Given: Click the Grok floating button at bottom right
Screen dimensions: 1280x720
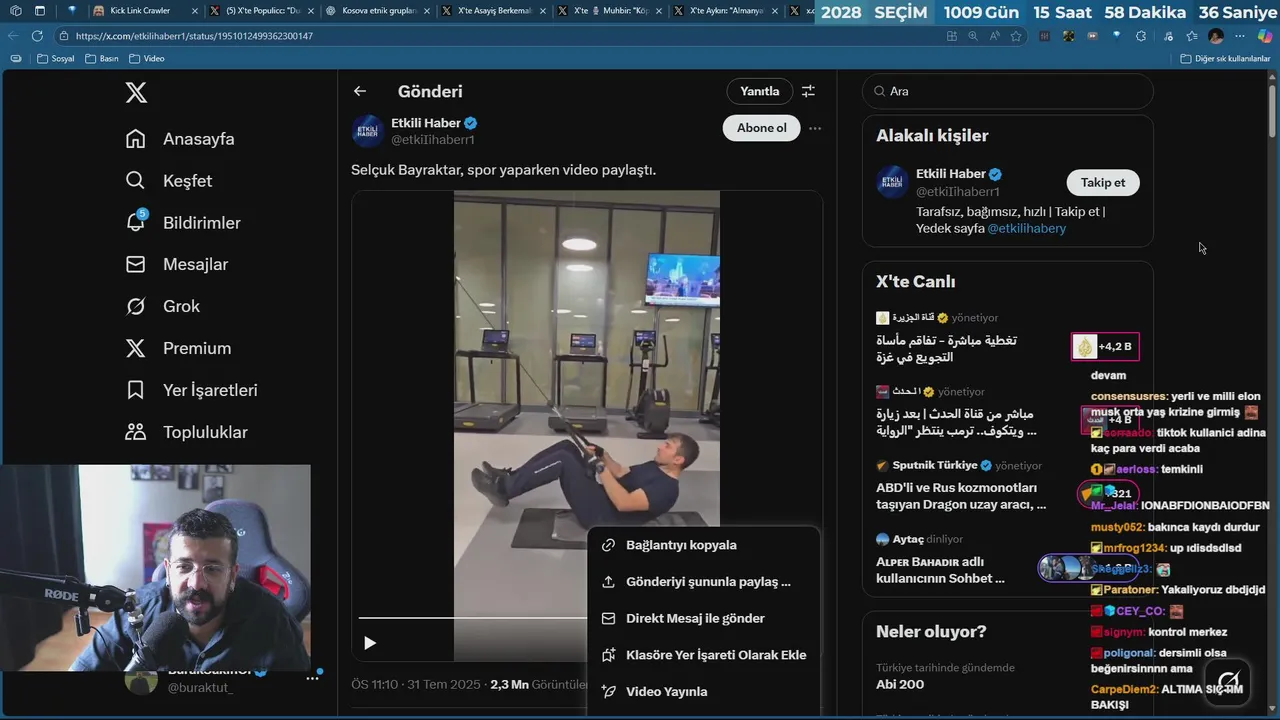Looking at the screenshot, I should (1229, 682).
